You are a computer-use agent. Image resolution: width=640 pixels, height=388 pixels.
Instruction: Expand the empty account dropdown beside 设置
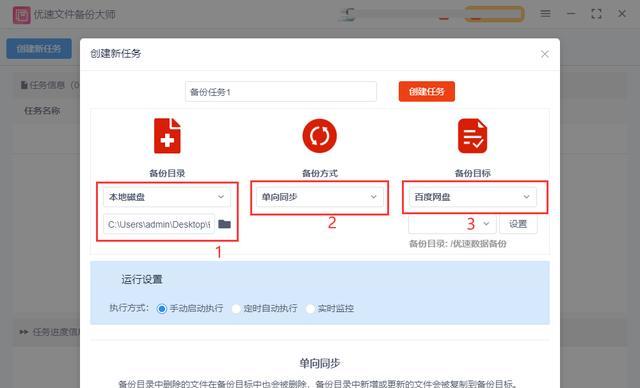coord(452,224)
